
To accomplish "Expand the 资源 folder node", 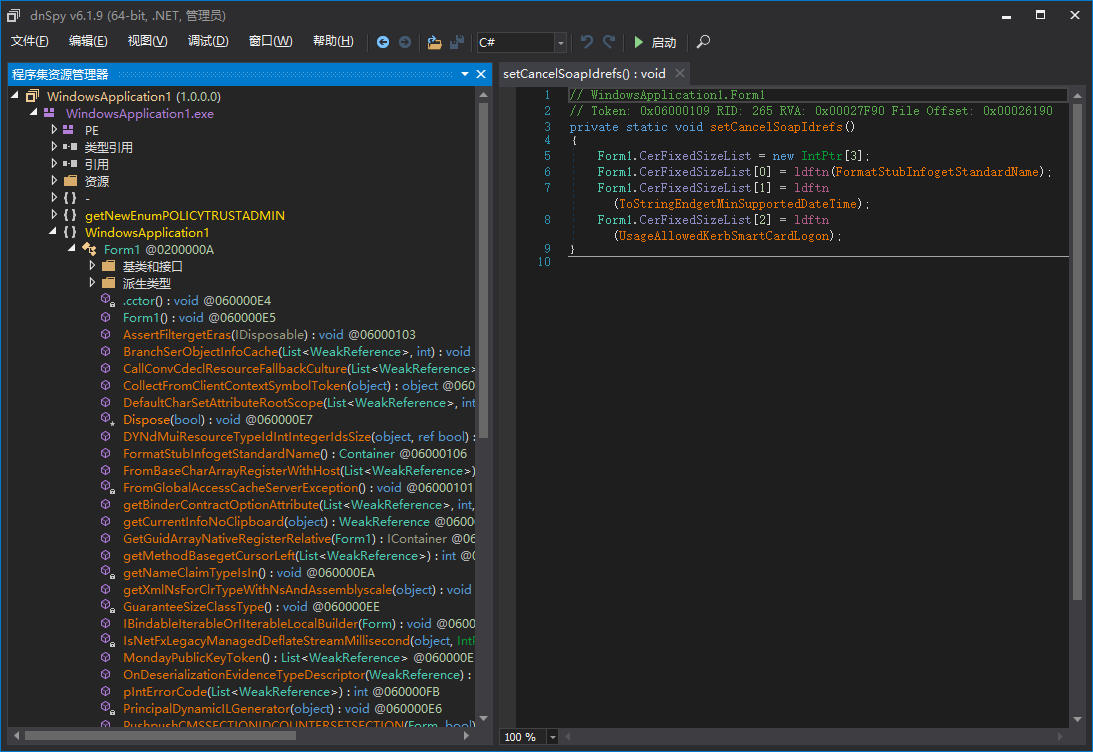I will pyautogui.click(x=55, y=181).
